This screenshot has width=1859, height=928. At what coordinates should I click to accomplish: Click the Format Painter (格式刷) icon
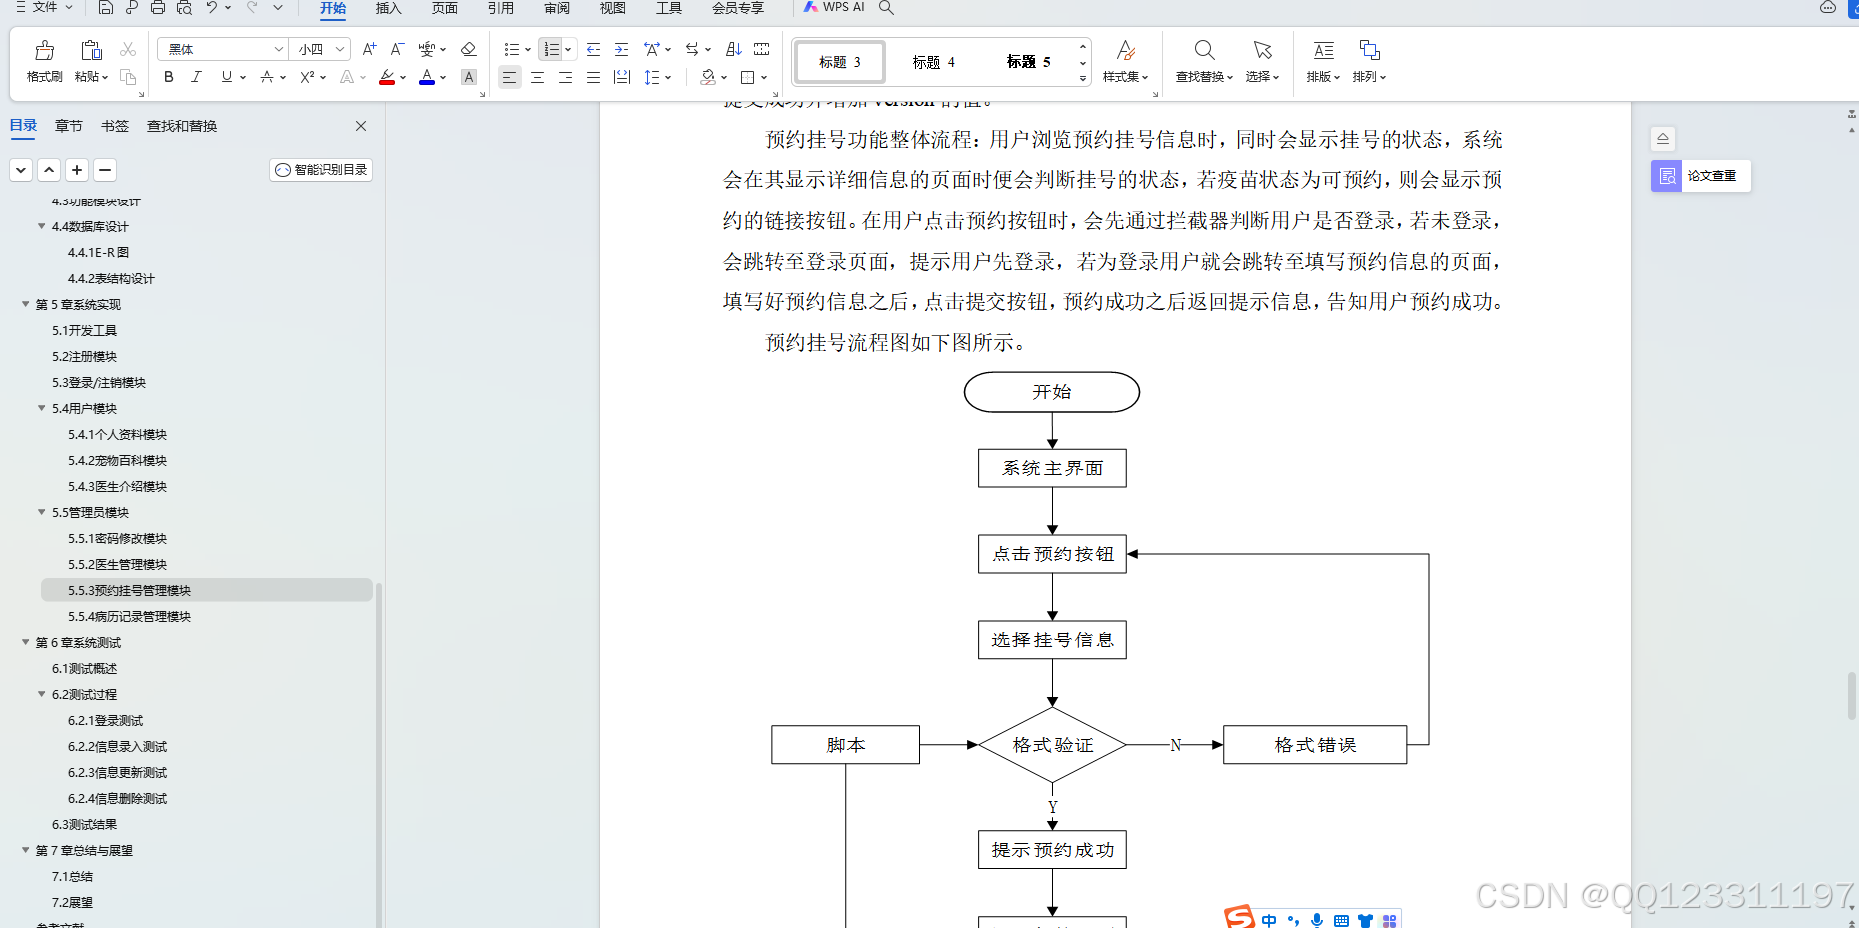pyautogui.click(x=45, y=51)
